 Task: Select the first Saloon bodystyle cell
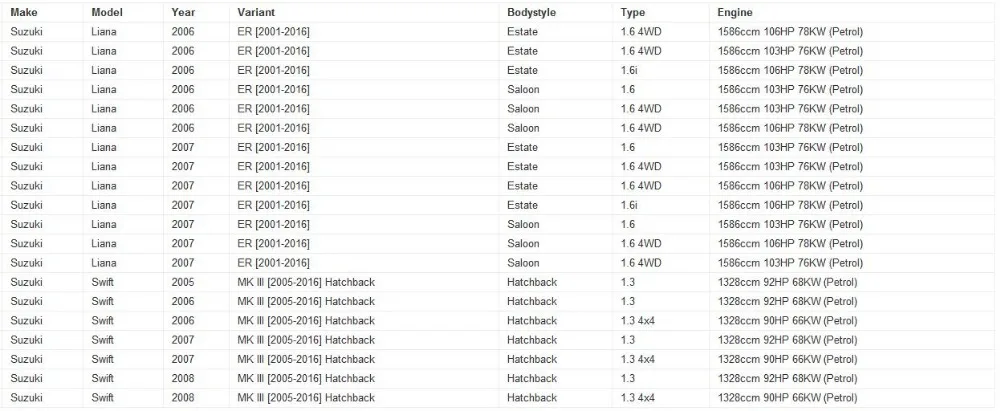[x=523, y=89]
